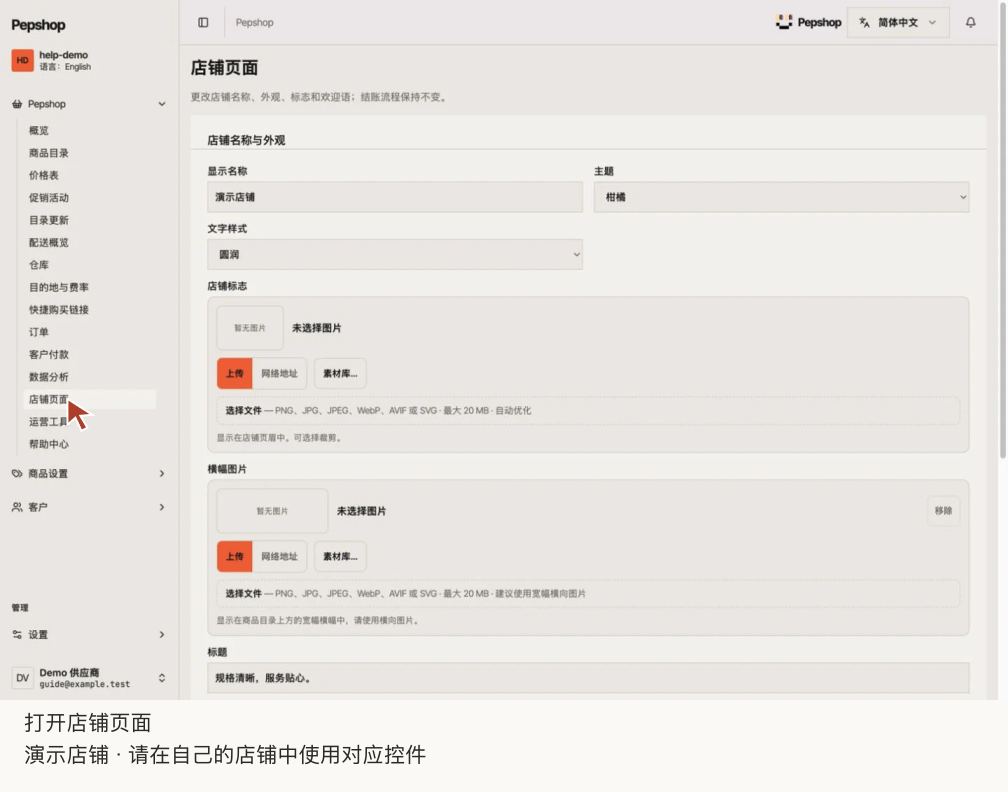Open 商品目录 in the sidebar

coord(49,153)
